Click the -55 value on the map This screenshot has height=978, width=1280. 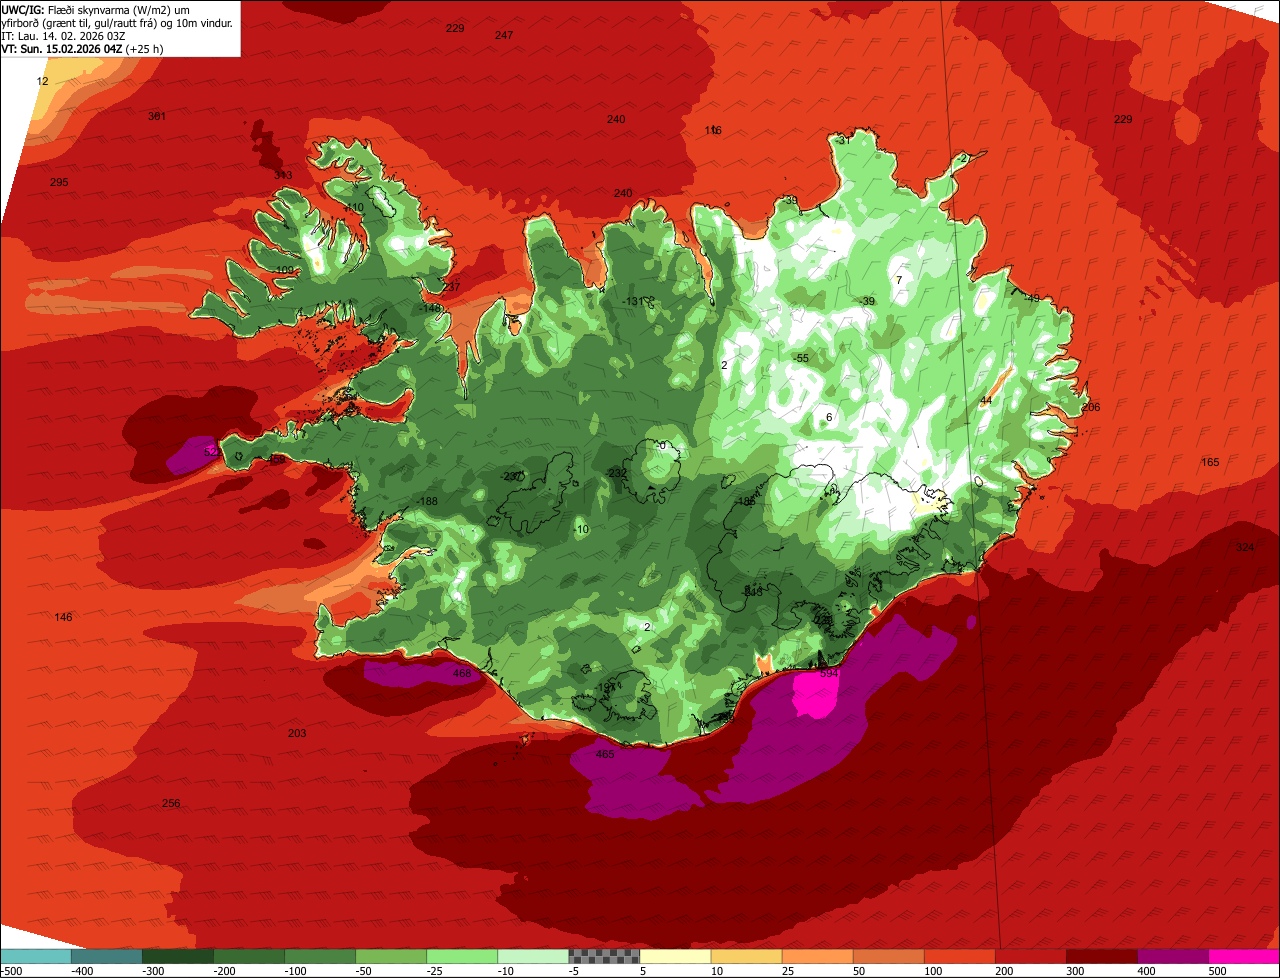point(801,358)
